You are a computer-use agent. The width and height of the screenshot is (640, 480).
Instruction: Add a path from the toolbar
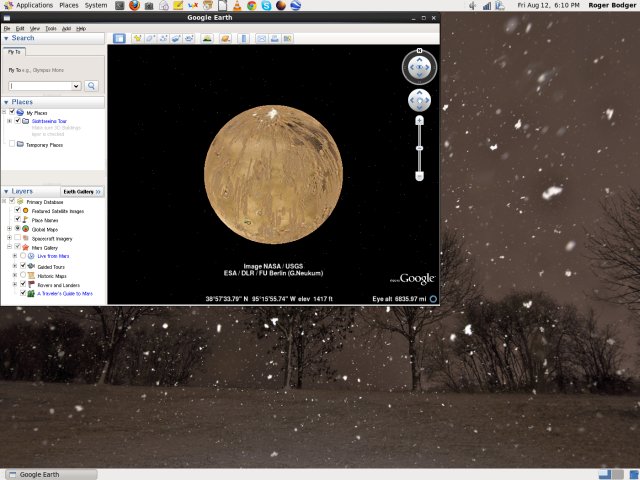(x=163, y=38)
